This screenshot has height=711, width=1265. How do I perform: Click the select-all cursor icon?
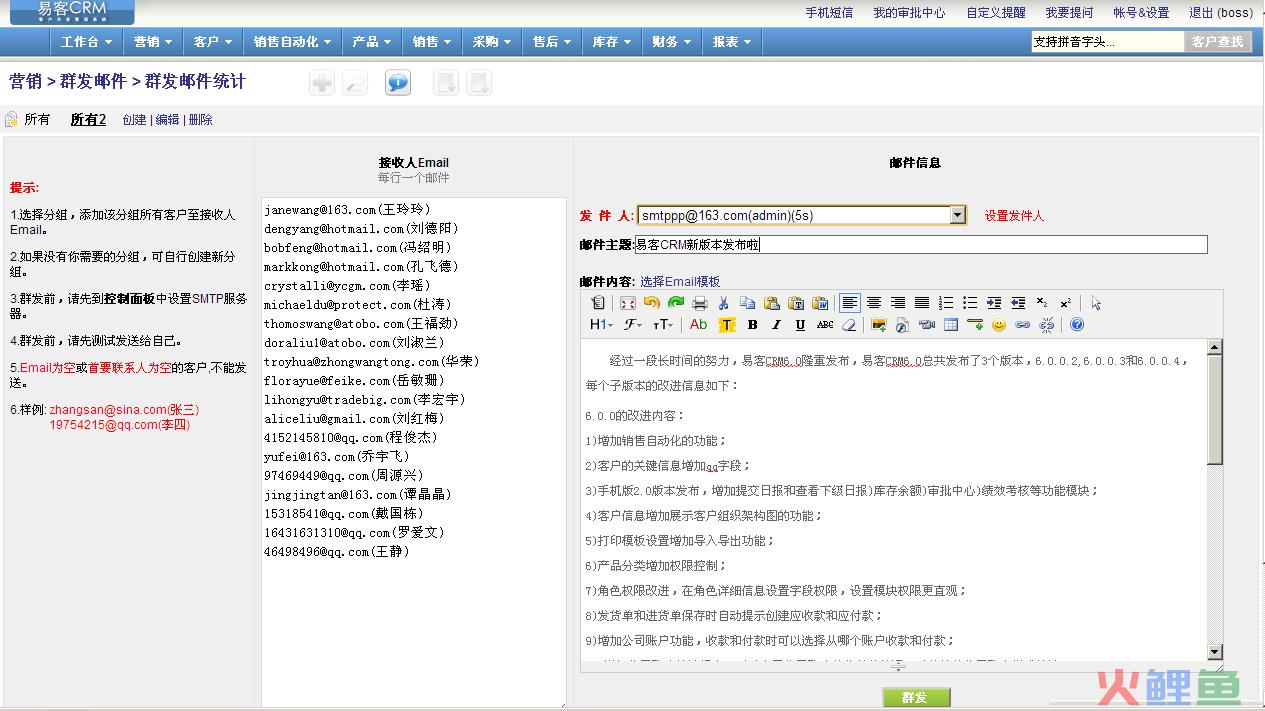point(1096,302)
